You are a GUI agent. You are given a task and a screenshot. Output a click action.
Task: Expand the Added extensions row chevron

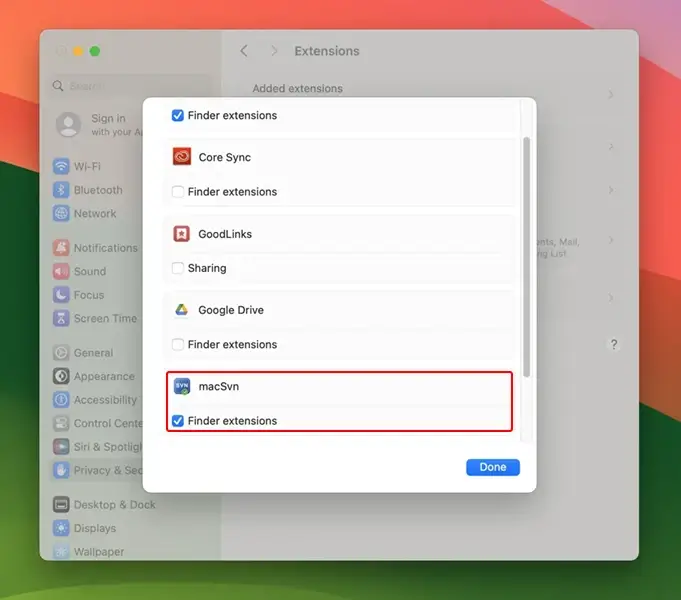click(611, 94)
